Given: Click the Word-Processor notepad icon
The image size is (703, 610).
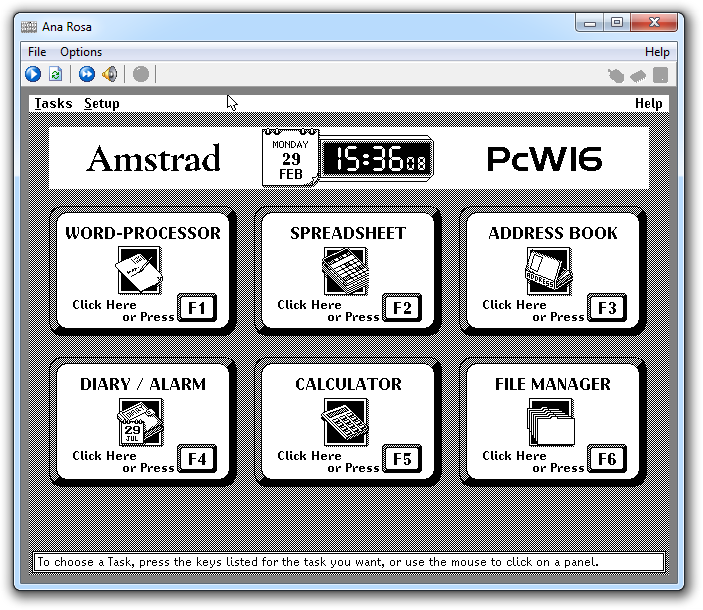Looking at the screenshot, I should (139, 270).
